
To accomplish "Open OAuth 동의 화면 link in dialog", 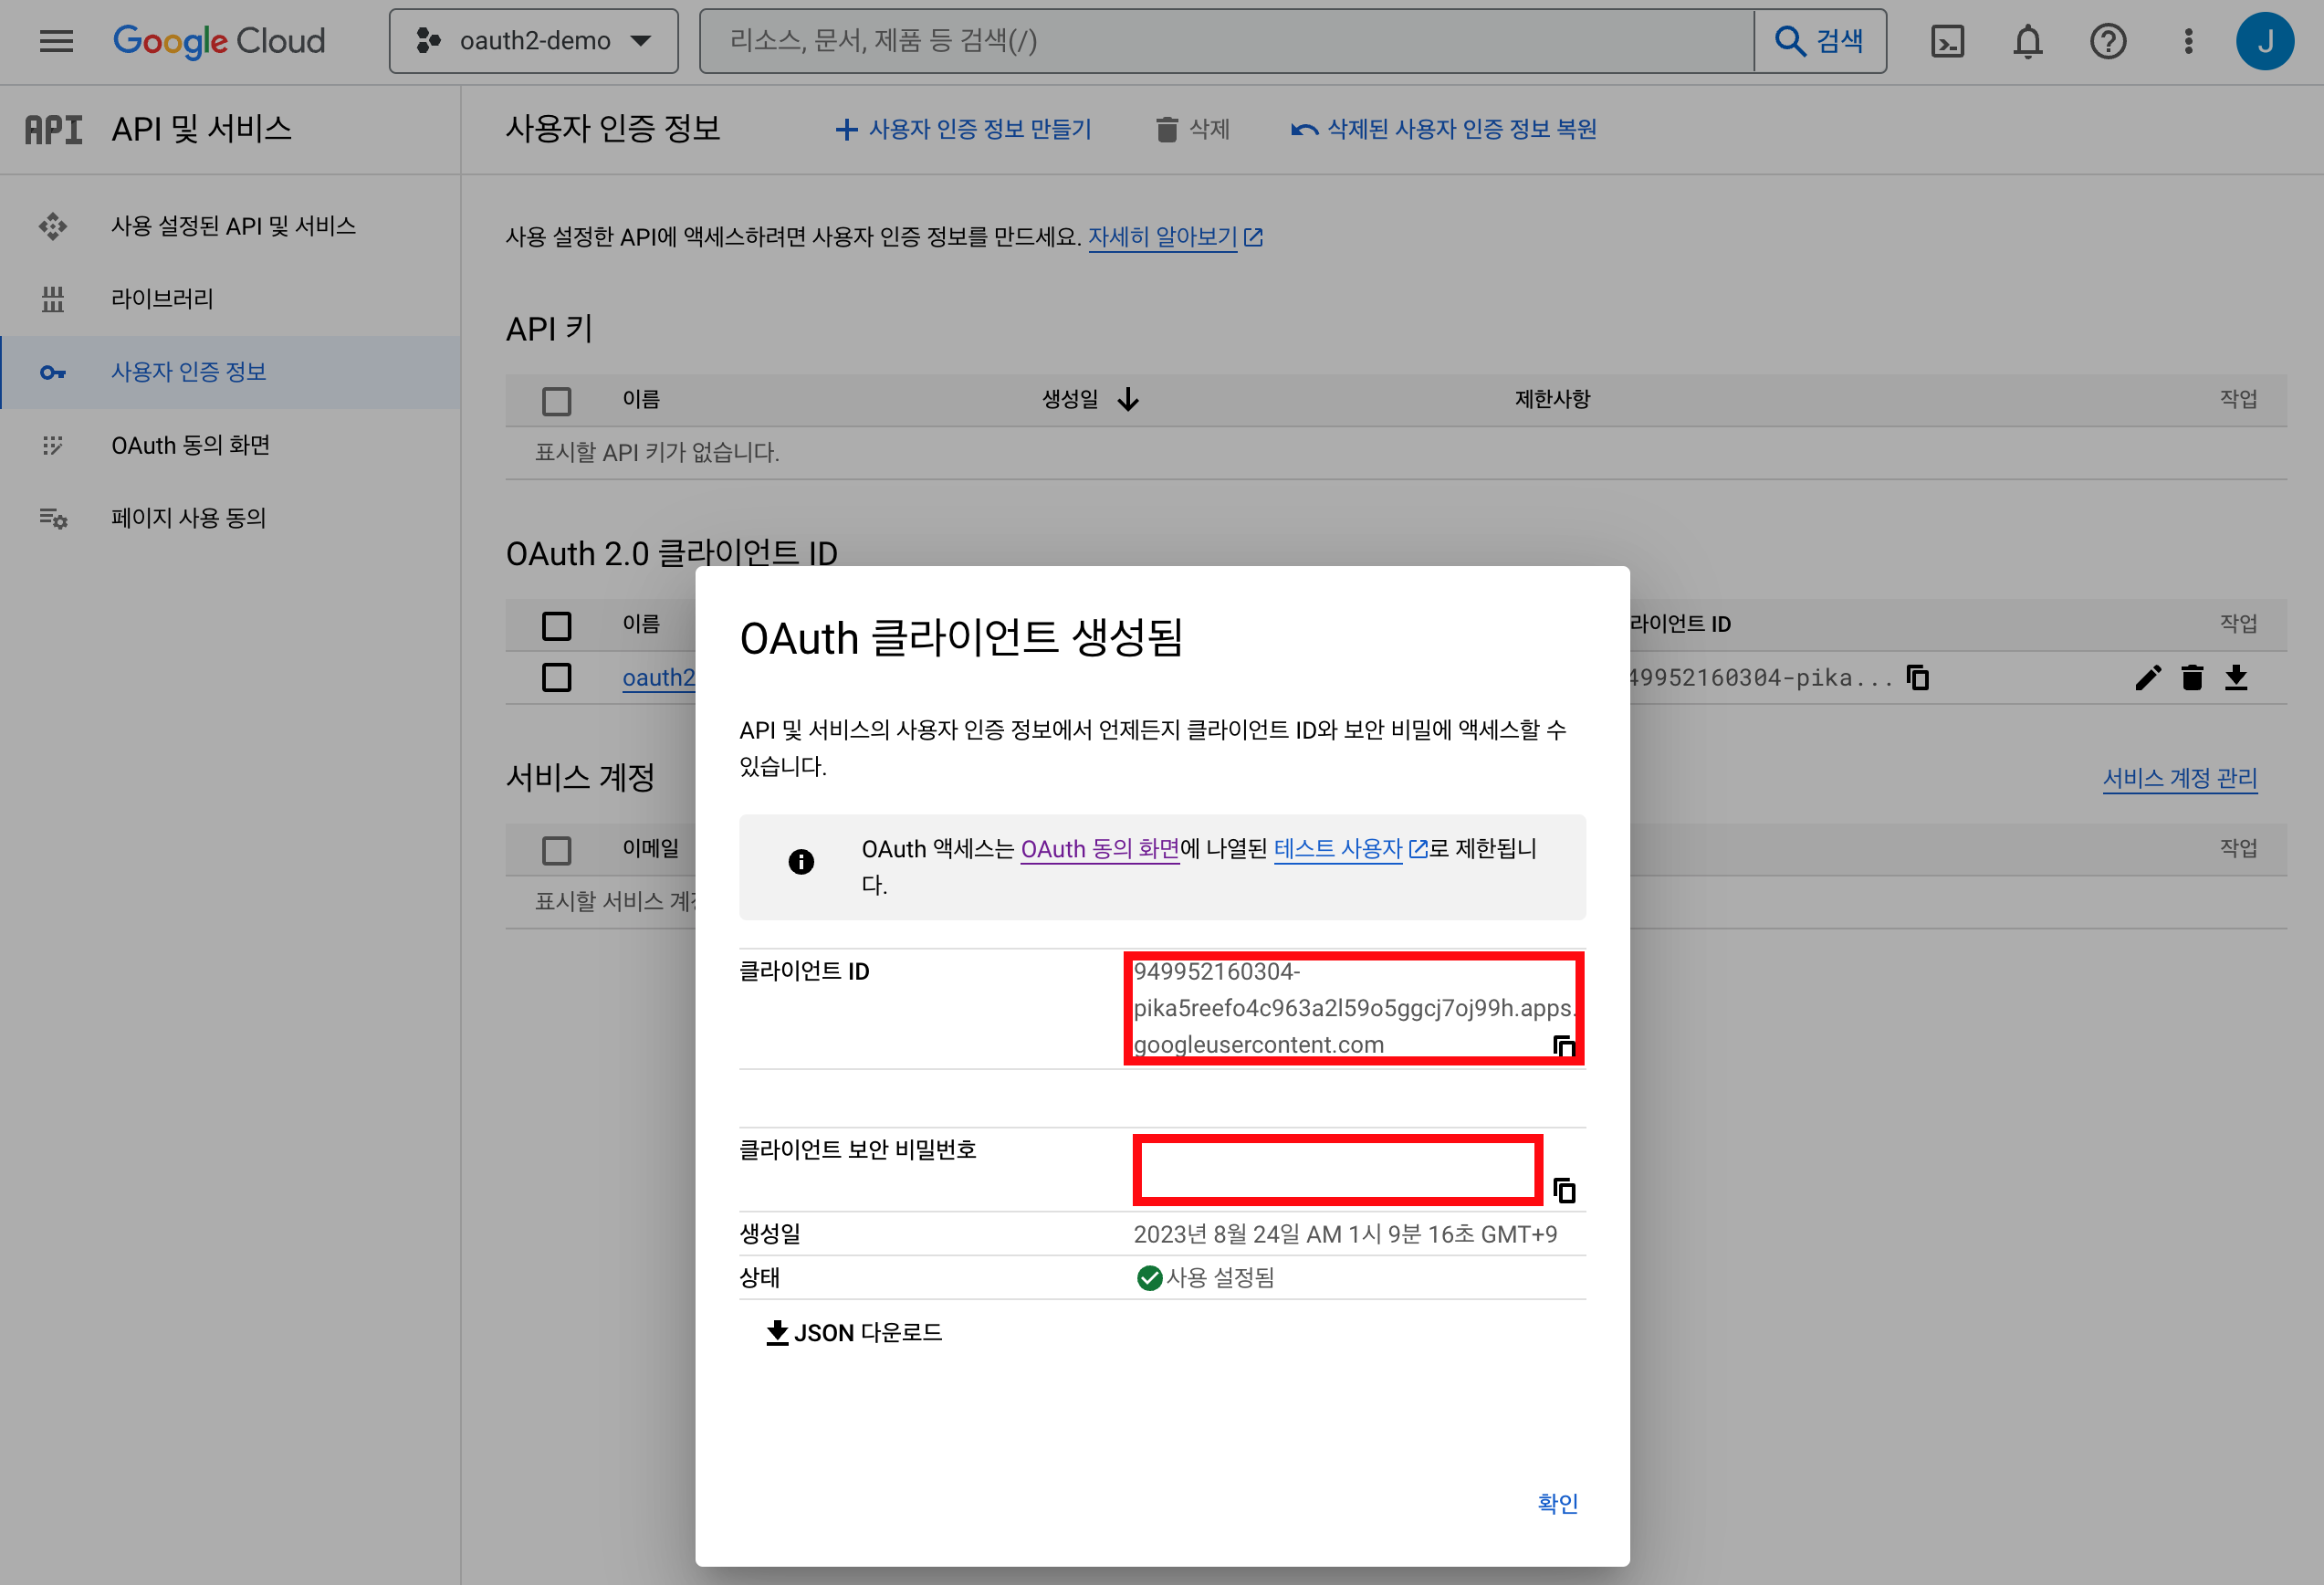I will click(x=1100, y=849).
